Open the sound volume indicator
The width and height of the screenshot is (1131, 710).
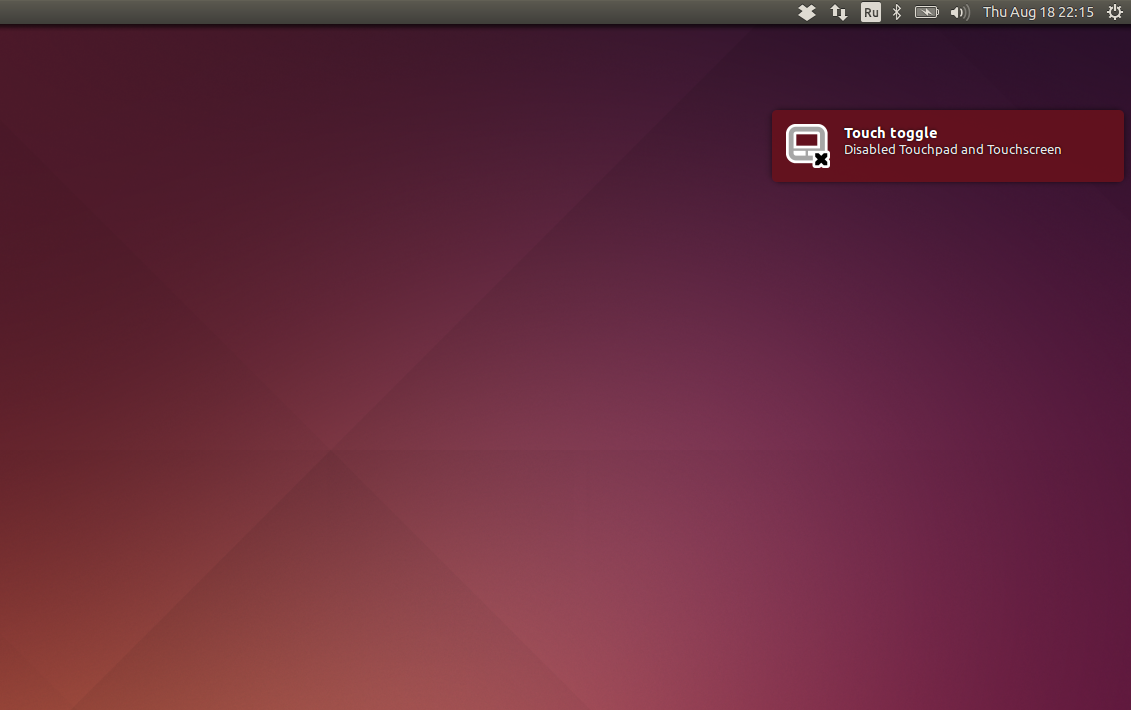click(x=960, y=12)
